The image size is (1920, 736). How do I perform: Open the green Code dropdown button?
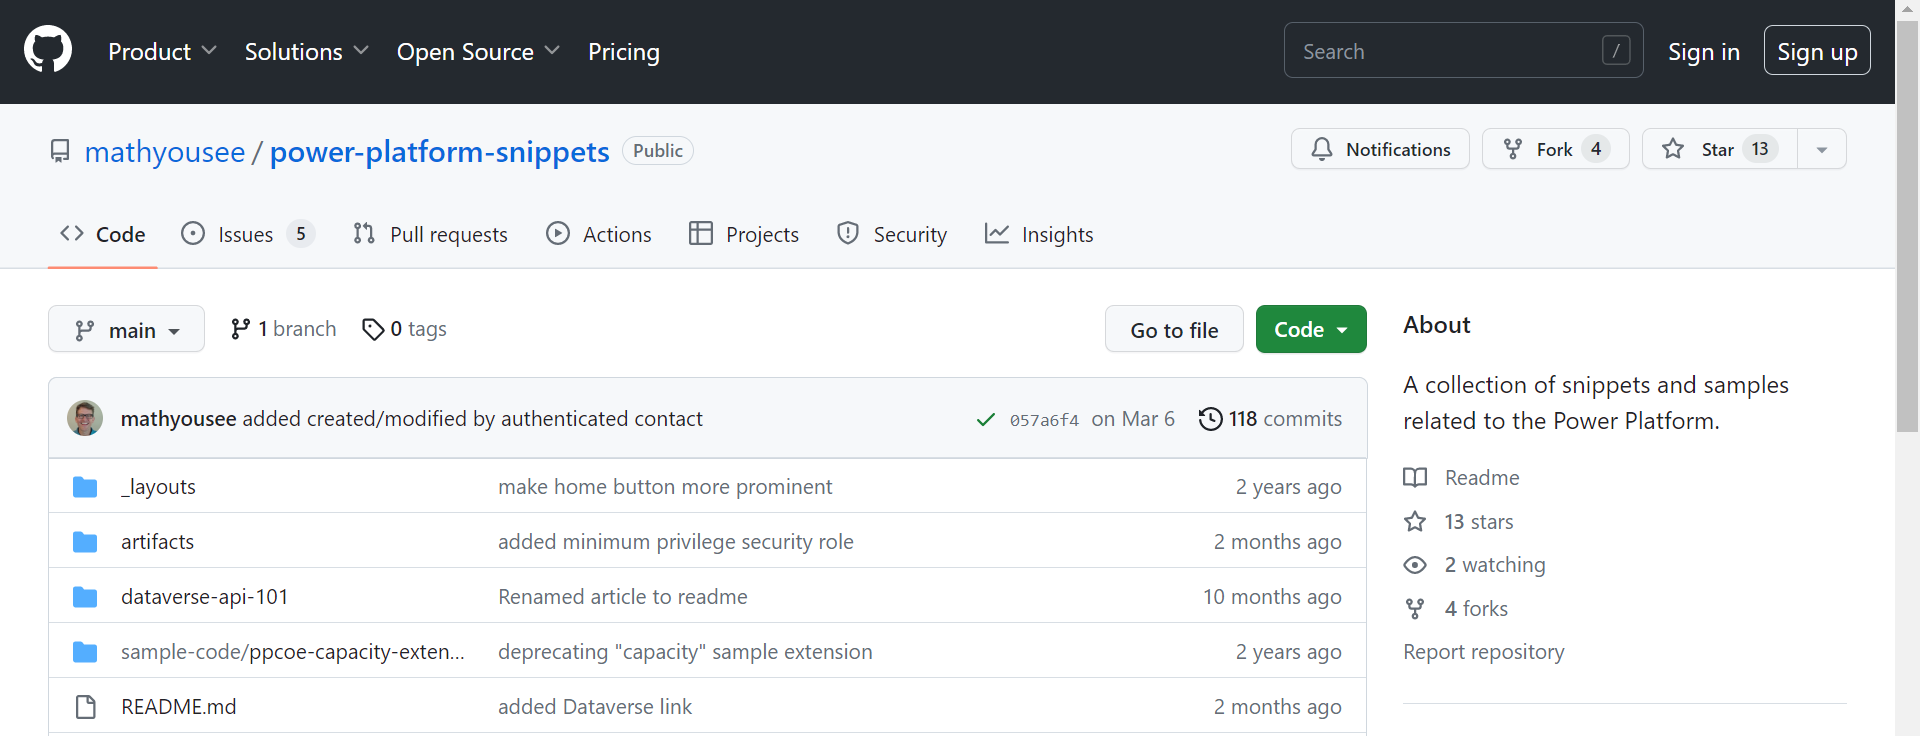(x=1311, y=329)
